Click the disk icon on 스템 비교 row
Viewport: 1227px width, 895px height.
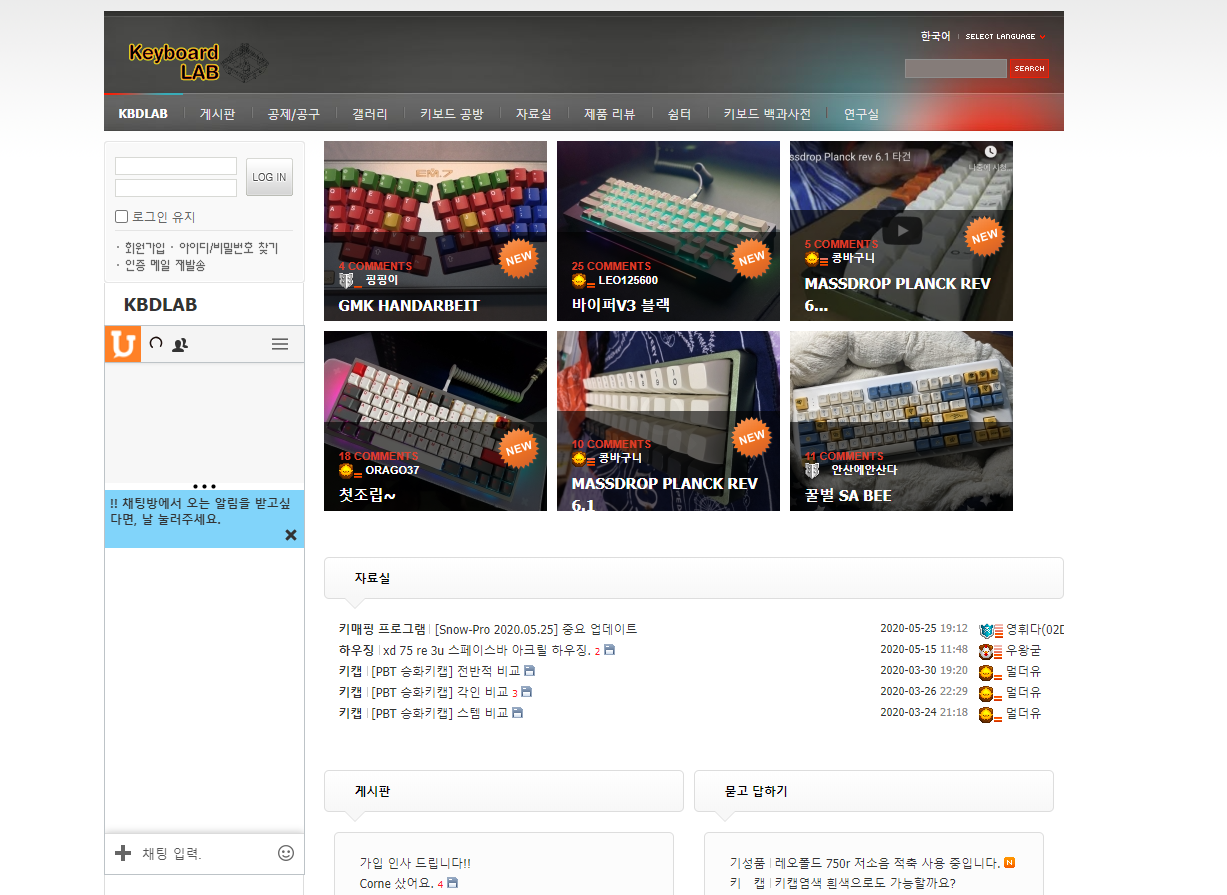[x=517, y=713]
